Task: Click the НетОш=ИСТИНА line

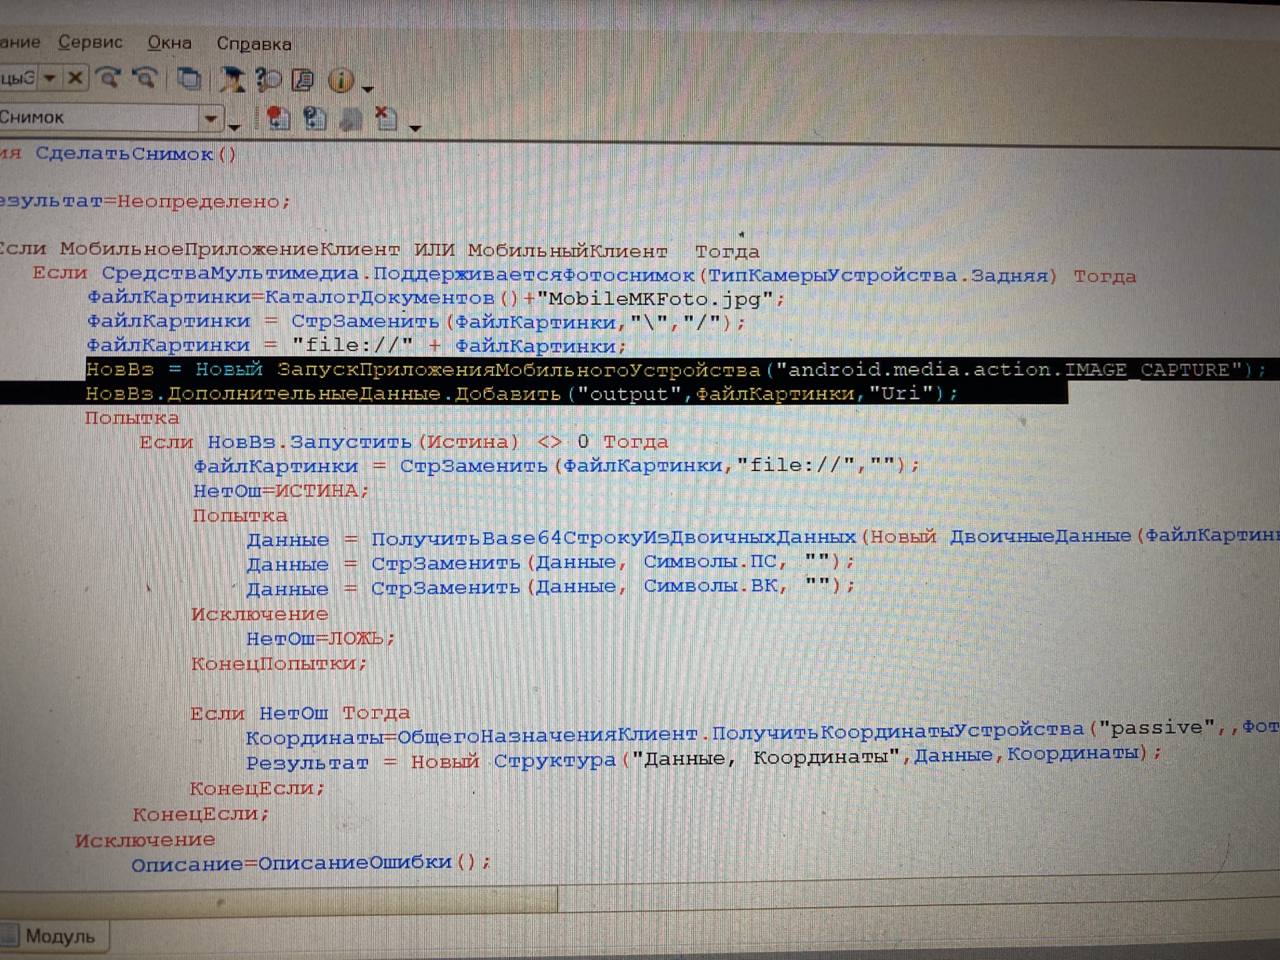Action: [281, 491]
